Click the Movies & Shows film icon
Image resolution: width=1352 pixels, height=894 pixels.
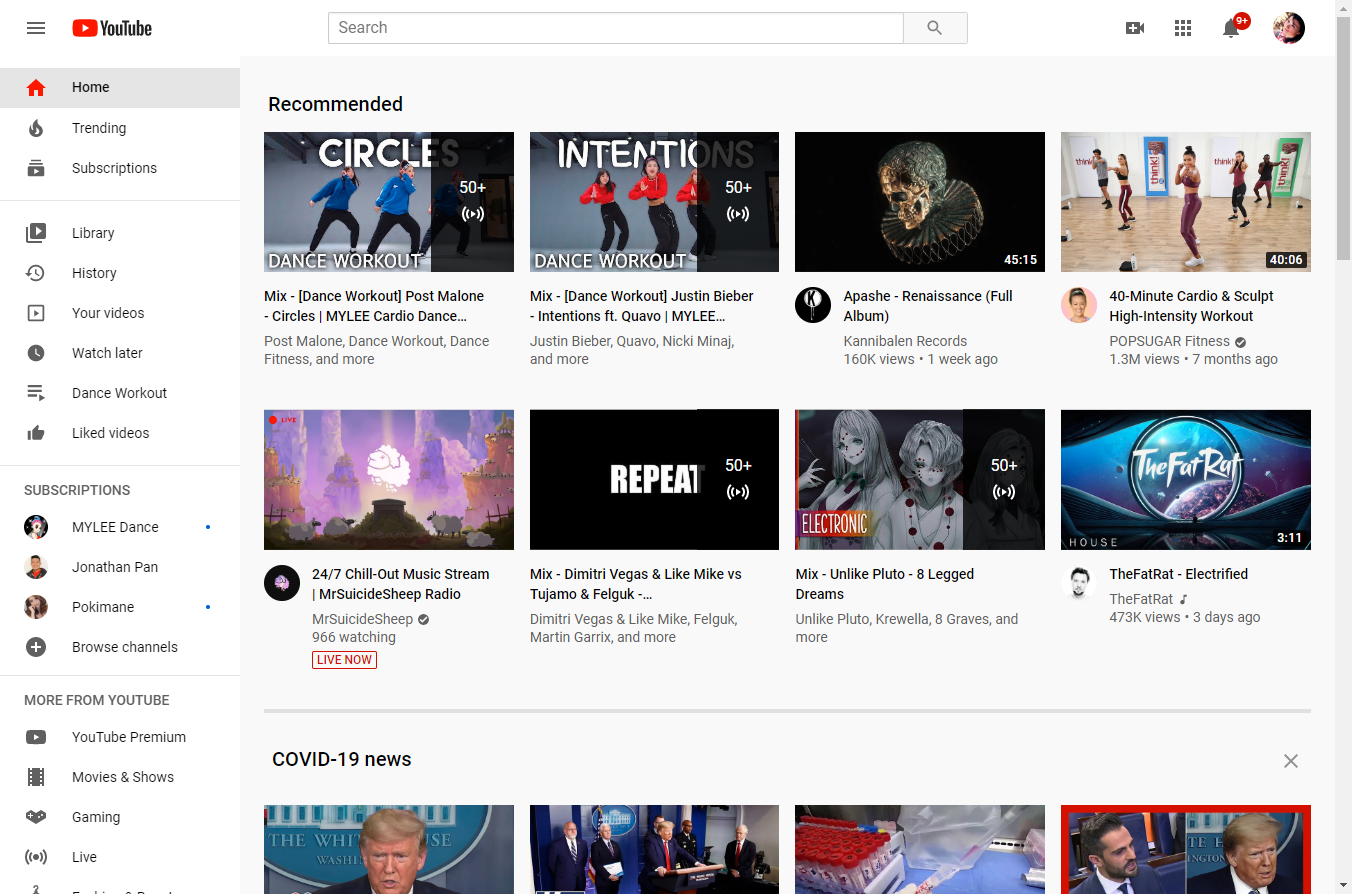36,777
